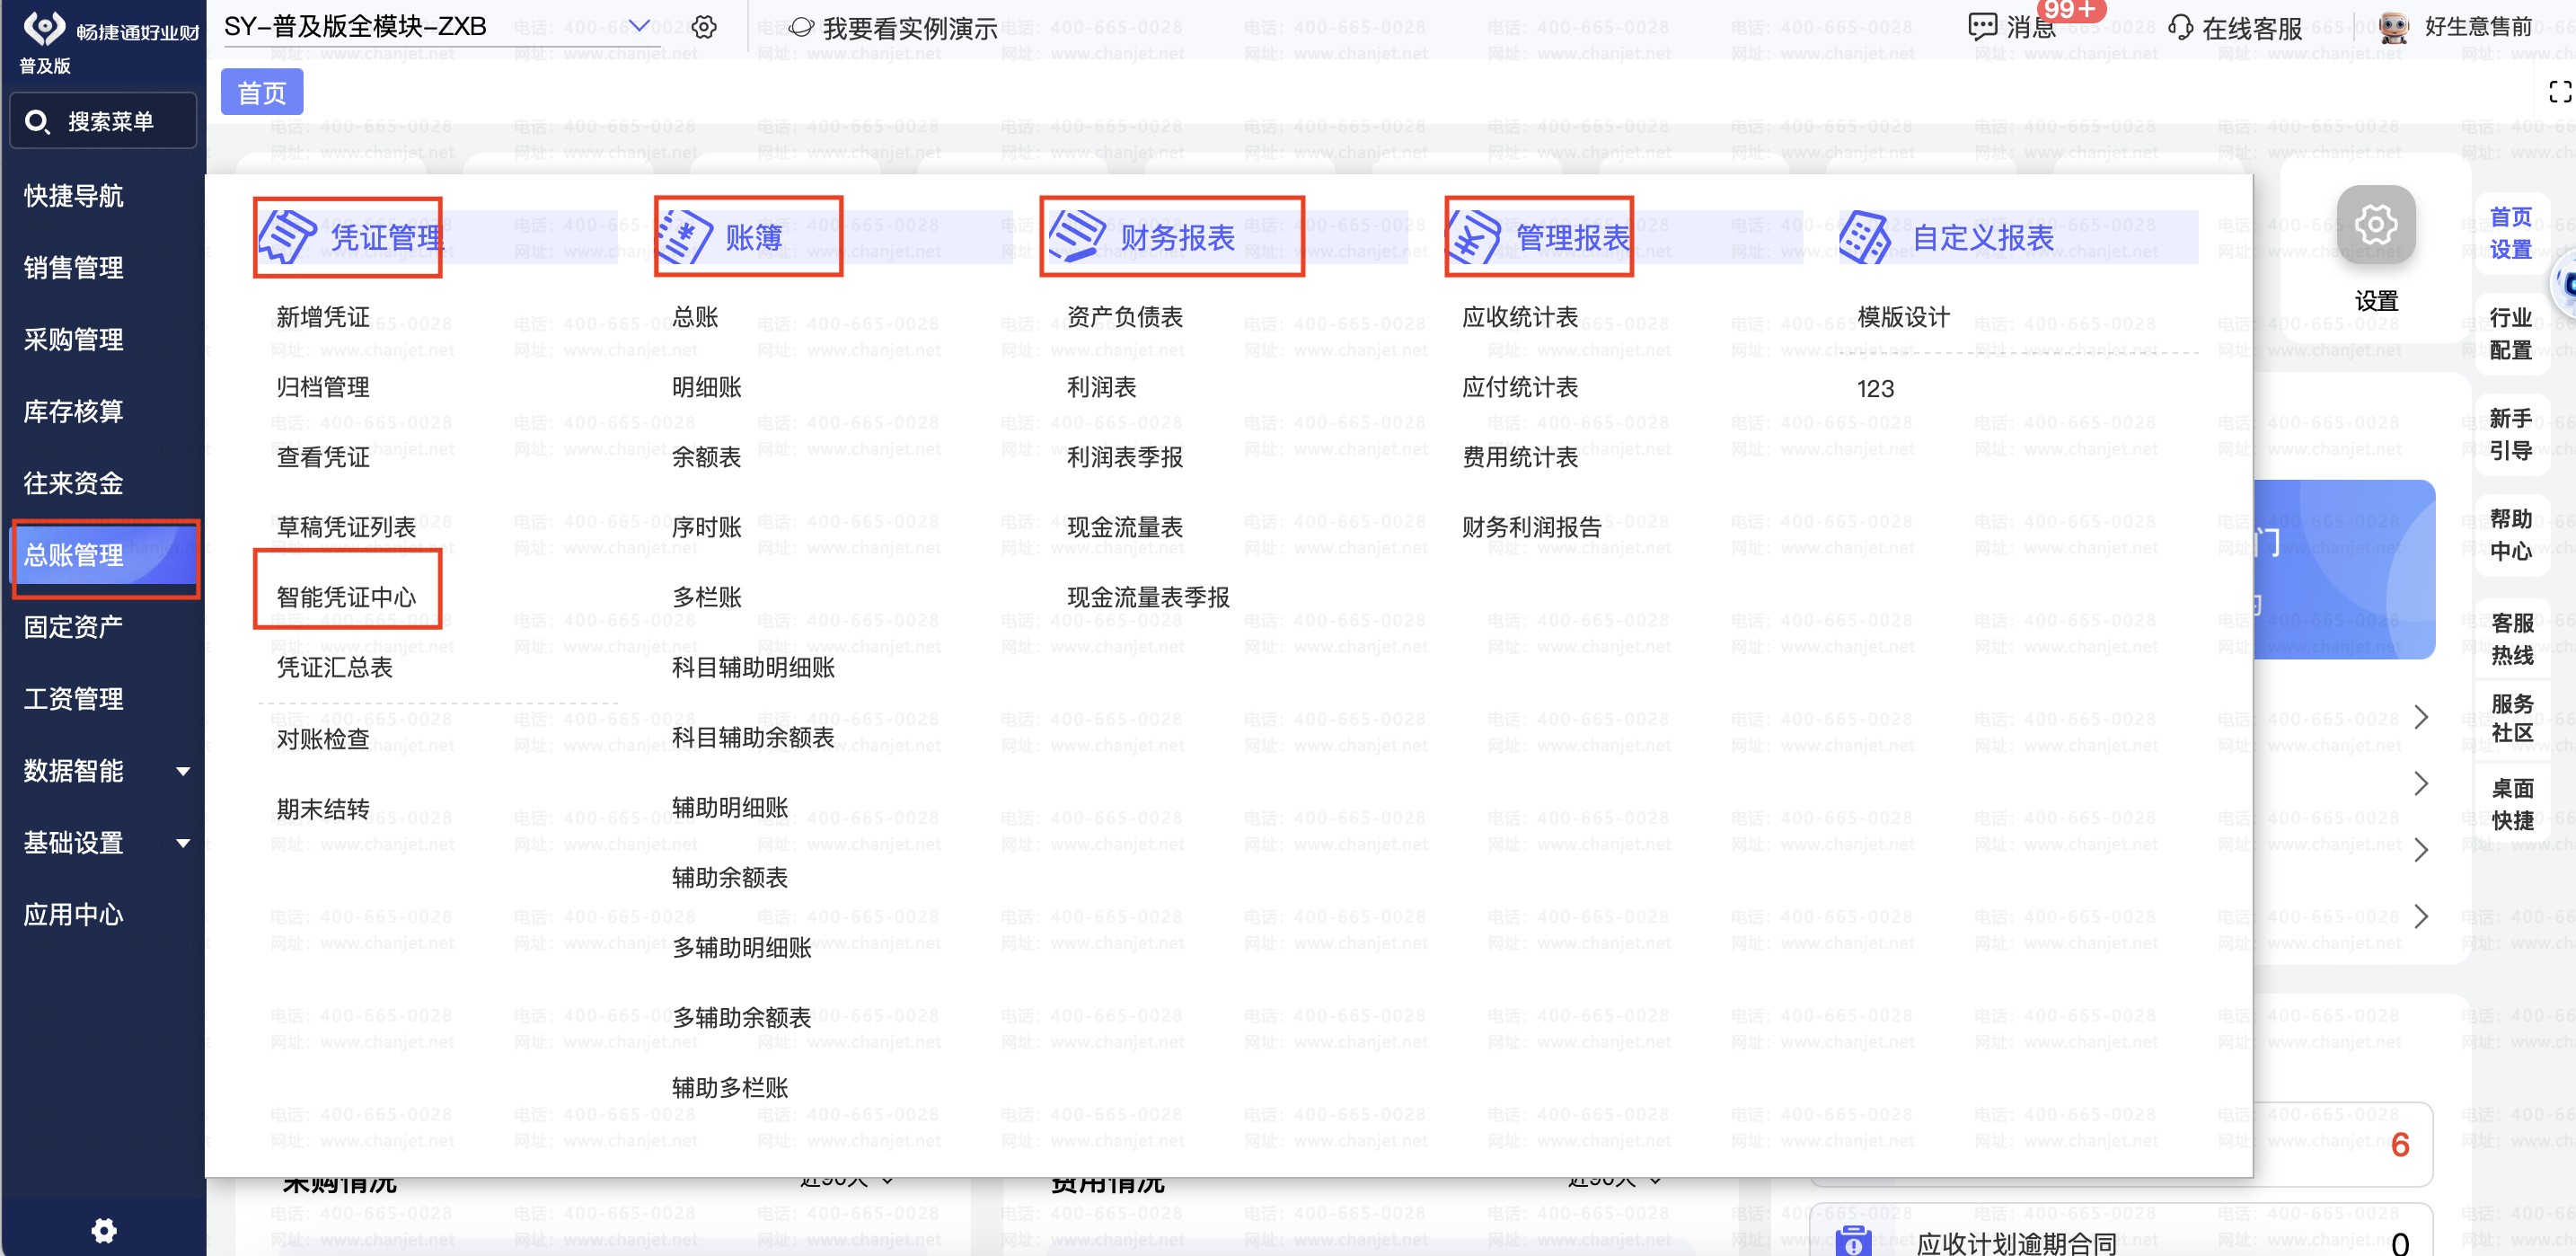Viewport: 2576px width, 1256px height.
Task: Open 应收统计表 link
Action: pyautogui.click(x=1520, y=317)
